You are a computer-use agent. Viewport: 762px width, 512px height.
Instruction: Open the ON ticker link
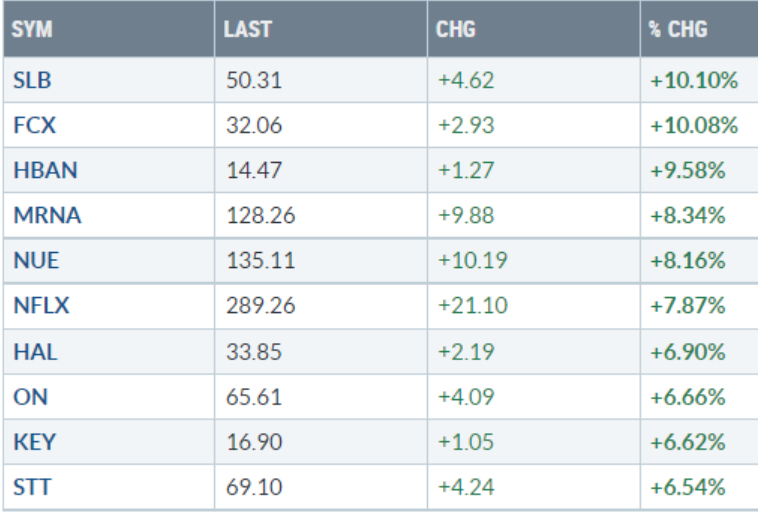point(30,397)
